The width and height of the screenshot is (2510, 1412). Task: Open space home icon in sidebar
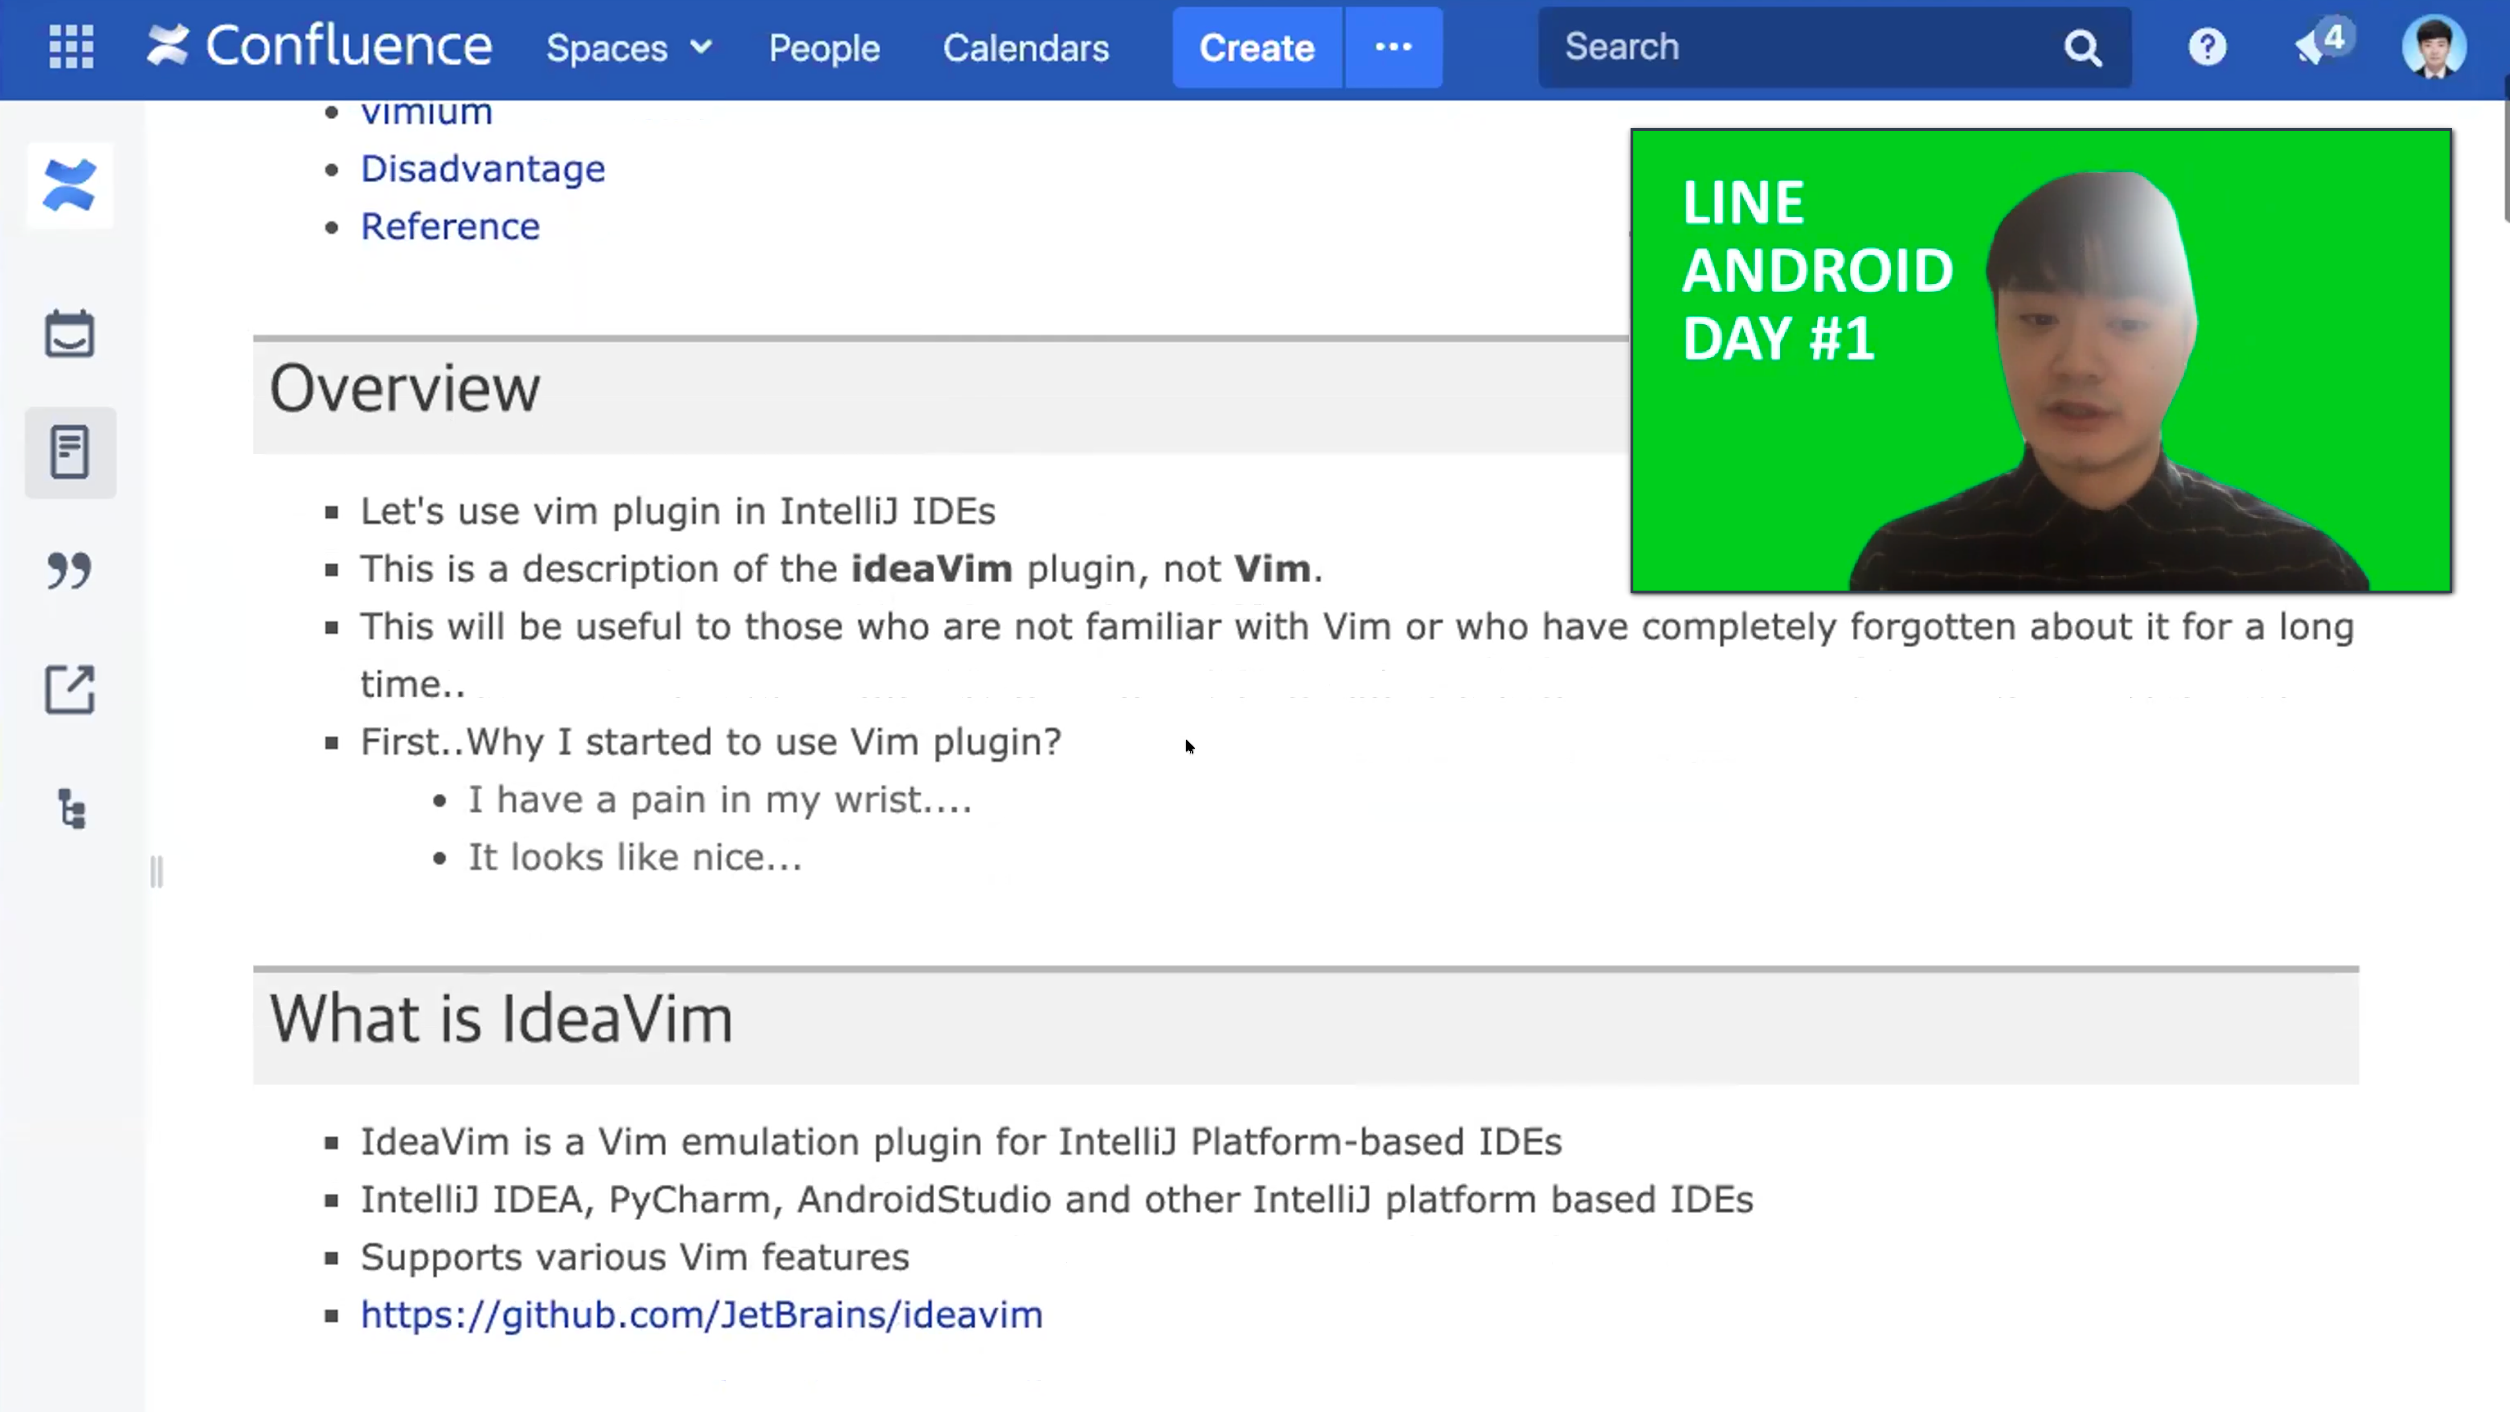pos(70,186)
